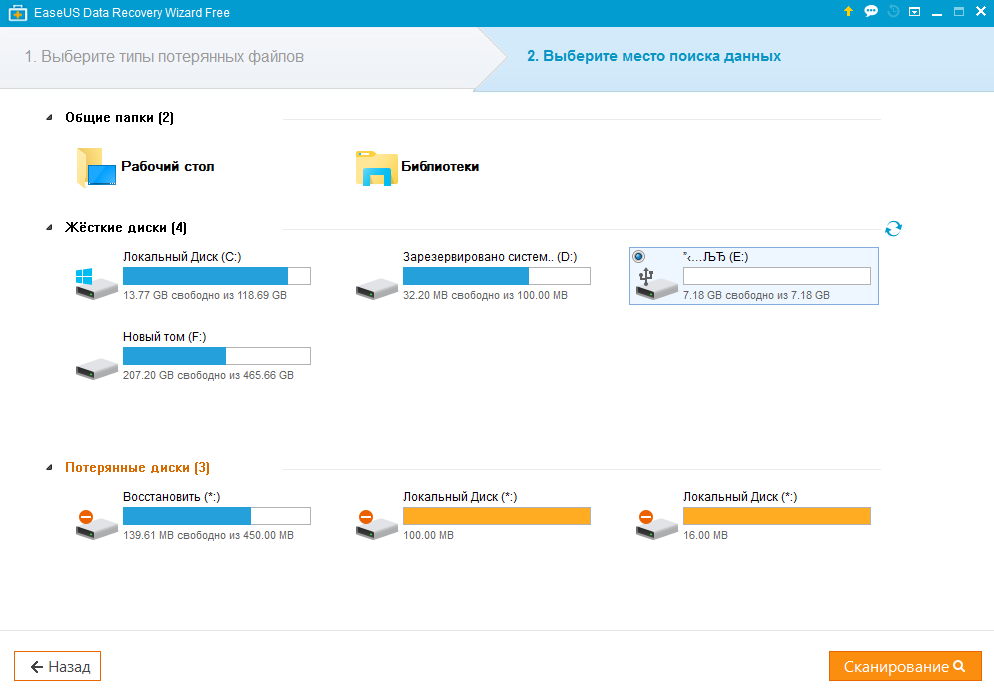Image resolution: width=994 pixels, height=694 pixels.
Task: Click the Библиотеки label
Action: click(x=440, y=167)
